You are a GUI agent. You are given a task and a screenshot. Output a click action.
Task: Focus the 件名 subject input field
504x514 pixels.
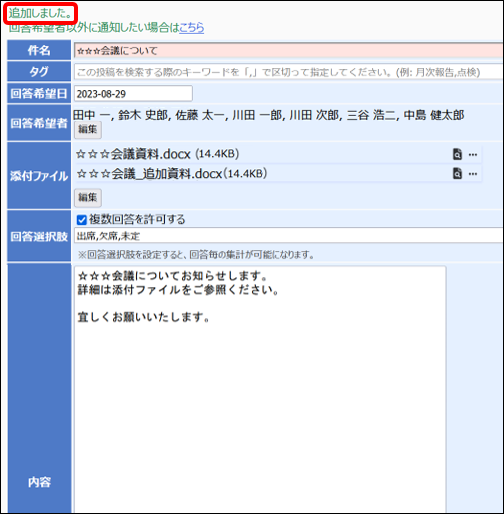[289, 51]
